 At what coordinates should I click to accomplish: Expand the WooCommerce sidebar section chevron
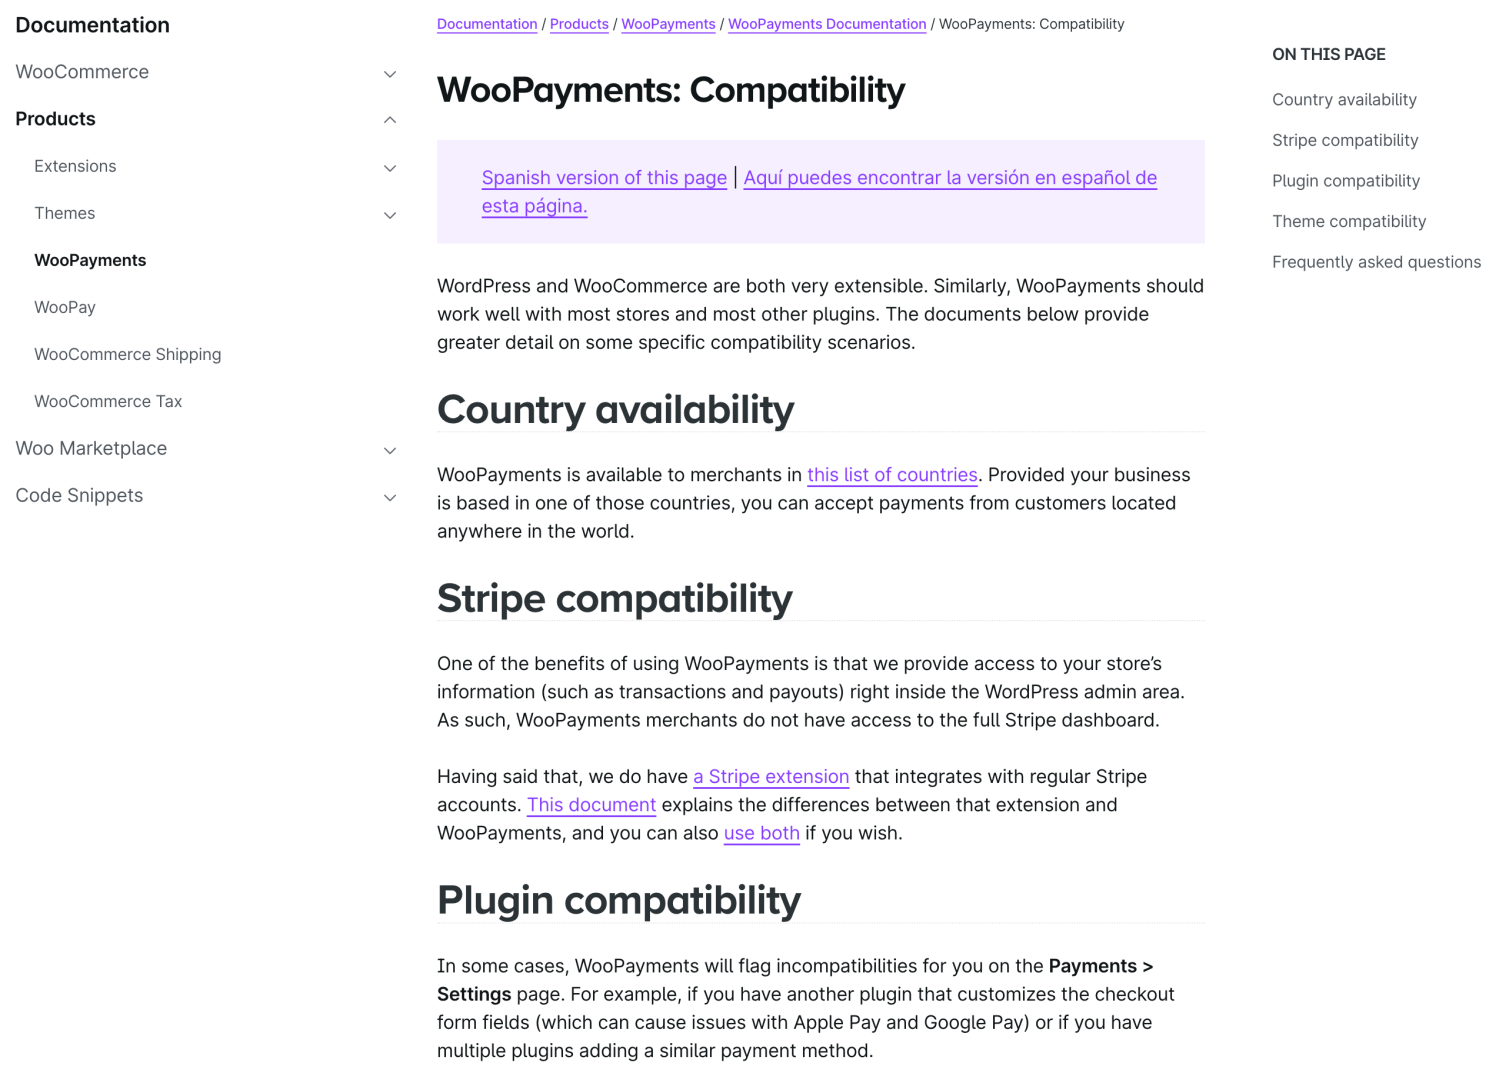point(390,74)
